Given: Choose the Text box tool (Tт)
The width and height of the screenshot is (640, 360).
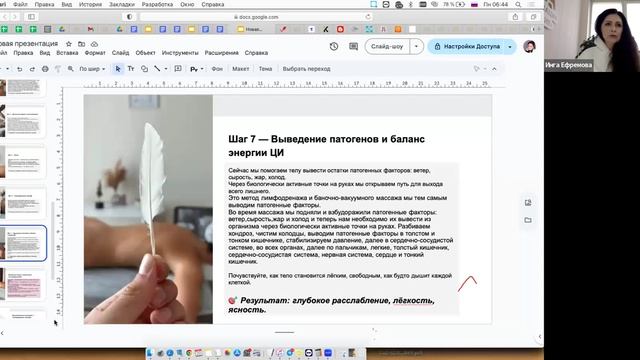Looking at the screenshot, I should pyautogui.click(x=131, y=69).
